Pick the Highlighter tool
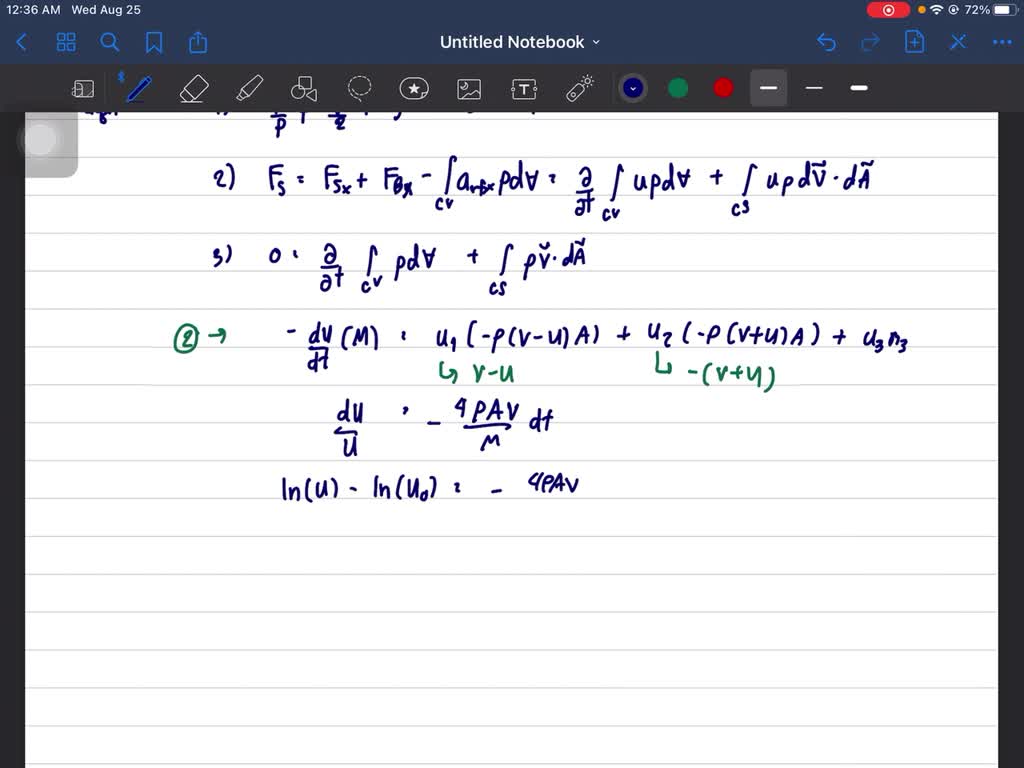The image size is (1024, 768). (249, 89)
